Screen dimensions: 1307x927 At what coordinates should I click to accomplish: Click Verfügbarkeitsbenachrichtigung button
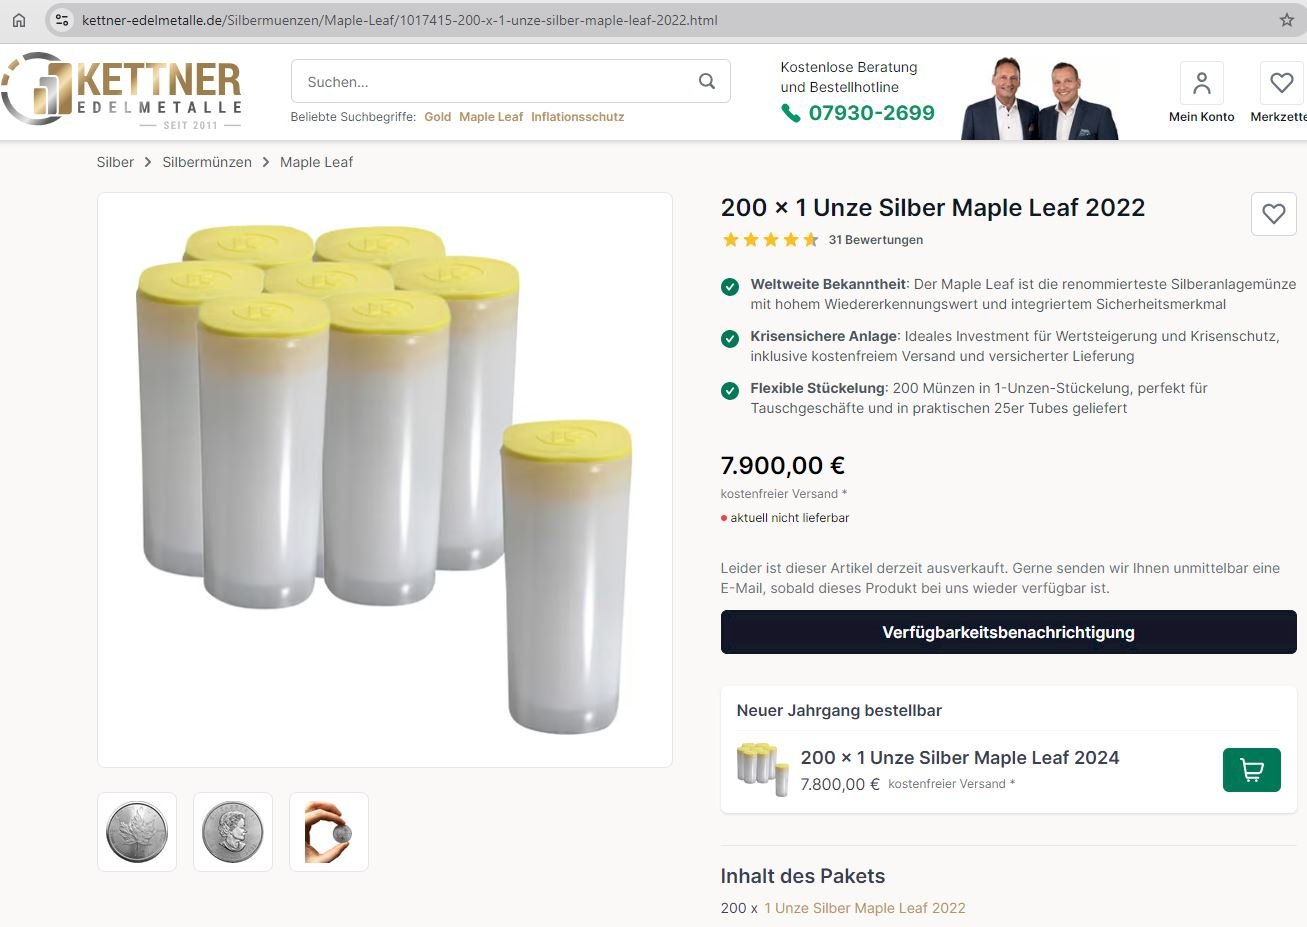click(x=1008, y=632)
